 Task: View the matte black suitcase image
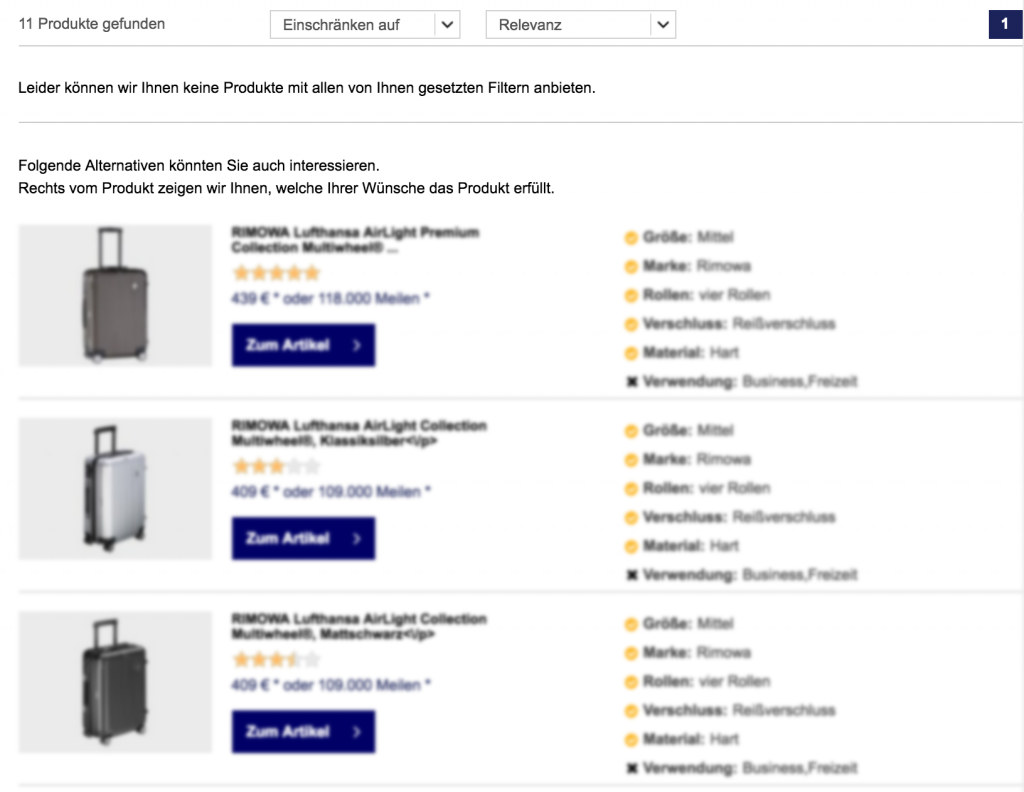[x=115, y=682]
